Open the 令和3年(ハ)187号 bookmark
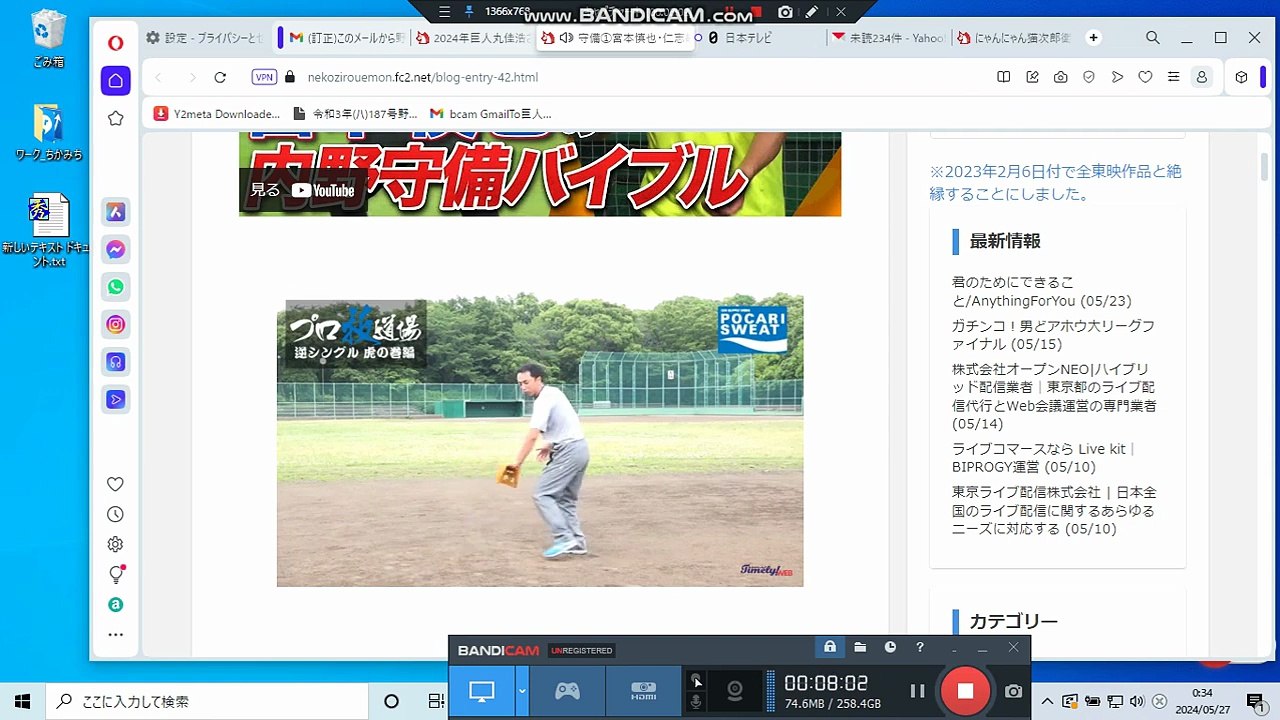This screenshot has width=1280, height=720. pyautogui.click(x=355, y=114)
